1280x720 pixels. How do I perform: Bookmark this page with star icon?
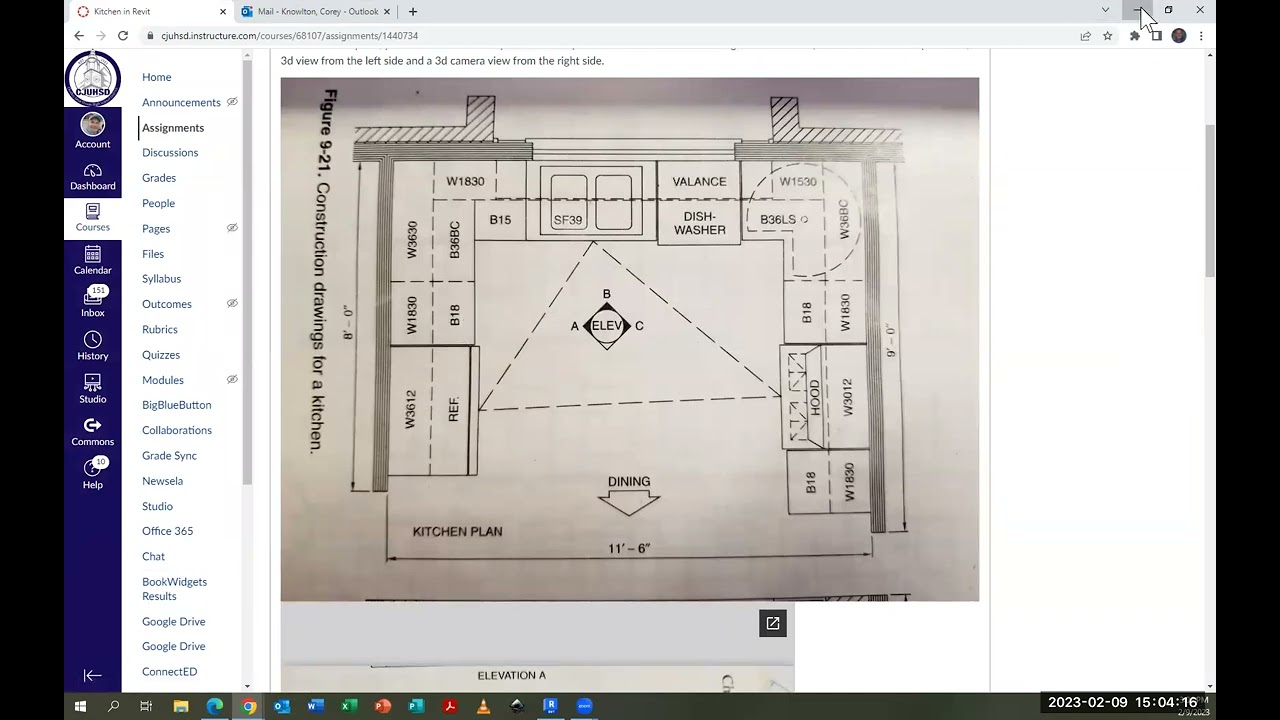click(1107, 36)
